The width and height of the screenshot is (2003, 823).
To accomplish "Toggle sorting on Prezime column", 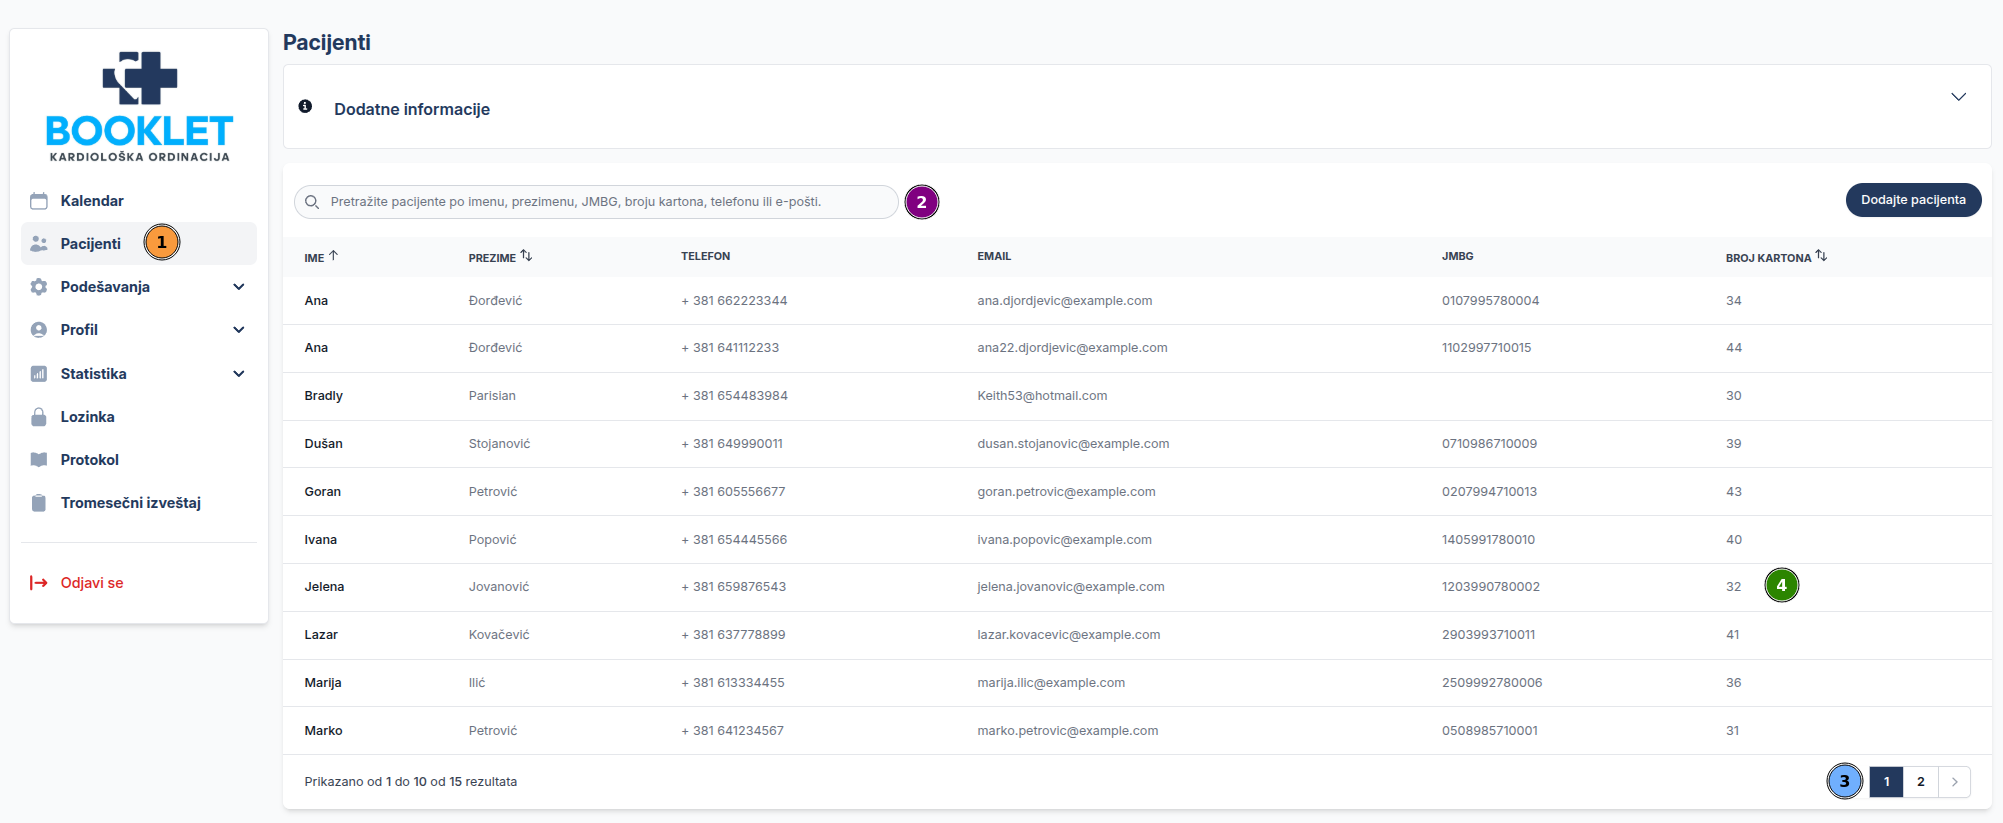I will pyautogui.click(x=526, y=256).
